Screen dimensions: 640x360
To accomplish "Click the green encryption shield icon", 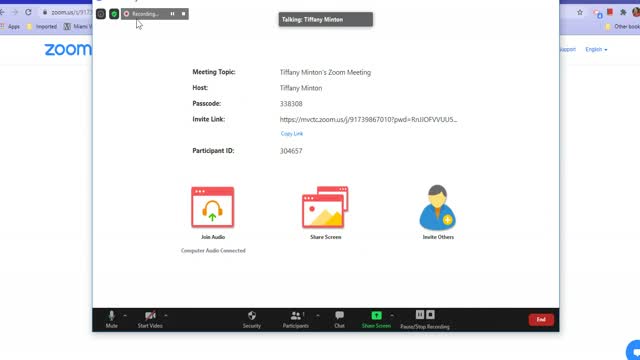I will 114,14.
